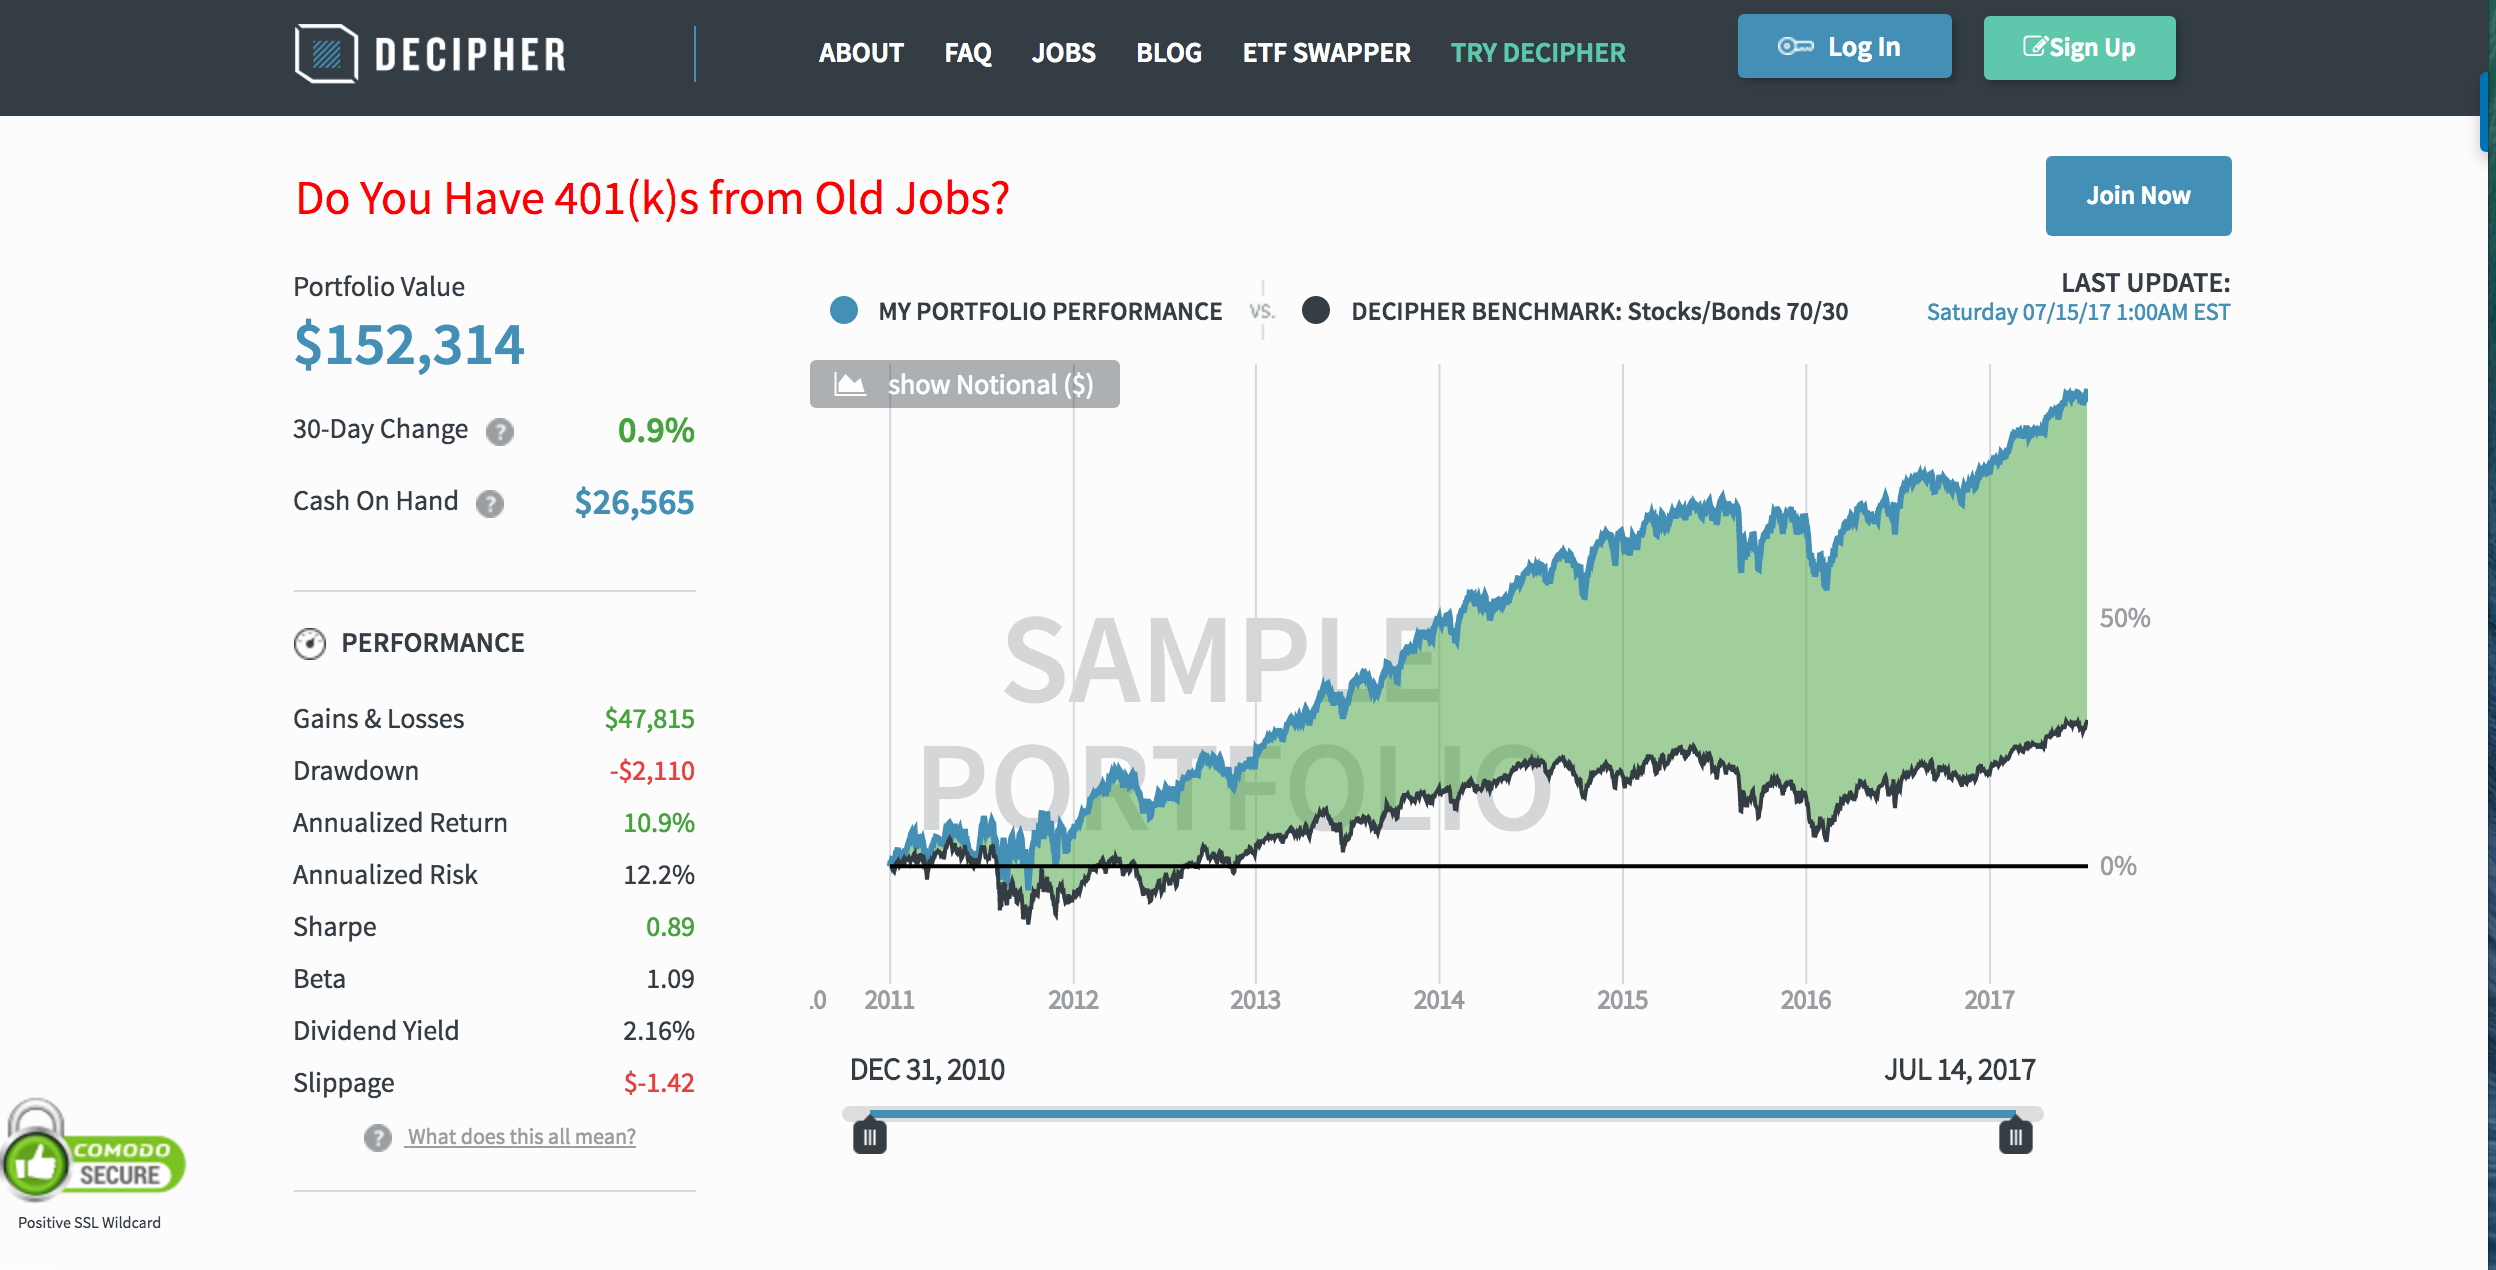Click the right date range slider handle

[x=2015, y=1137]
